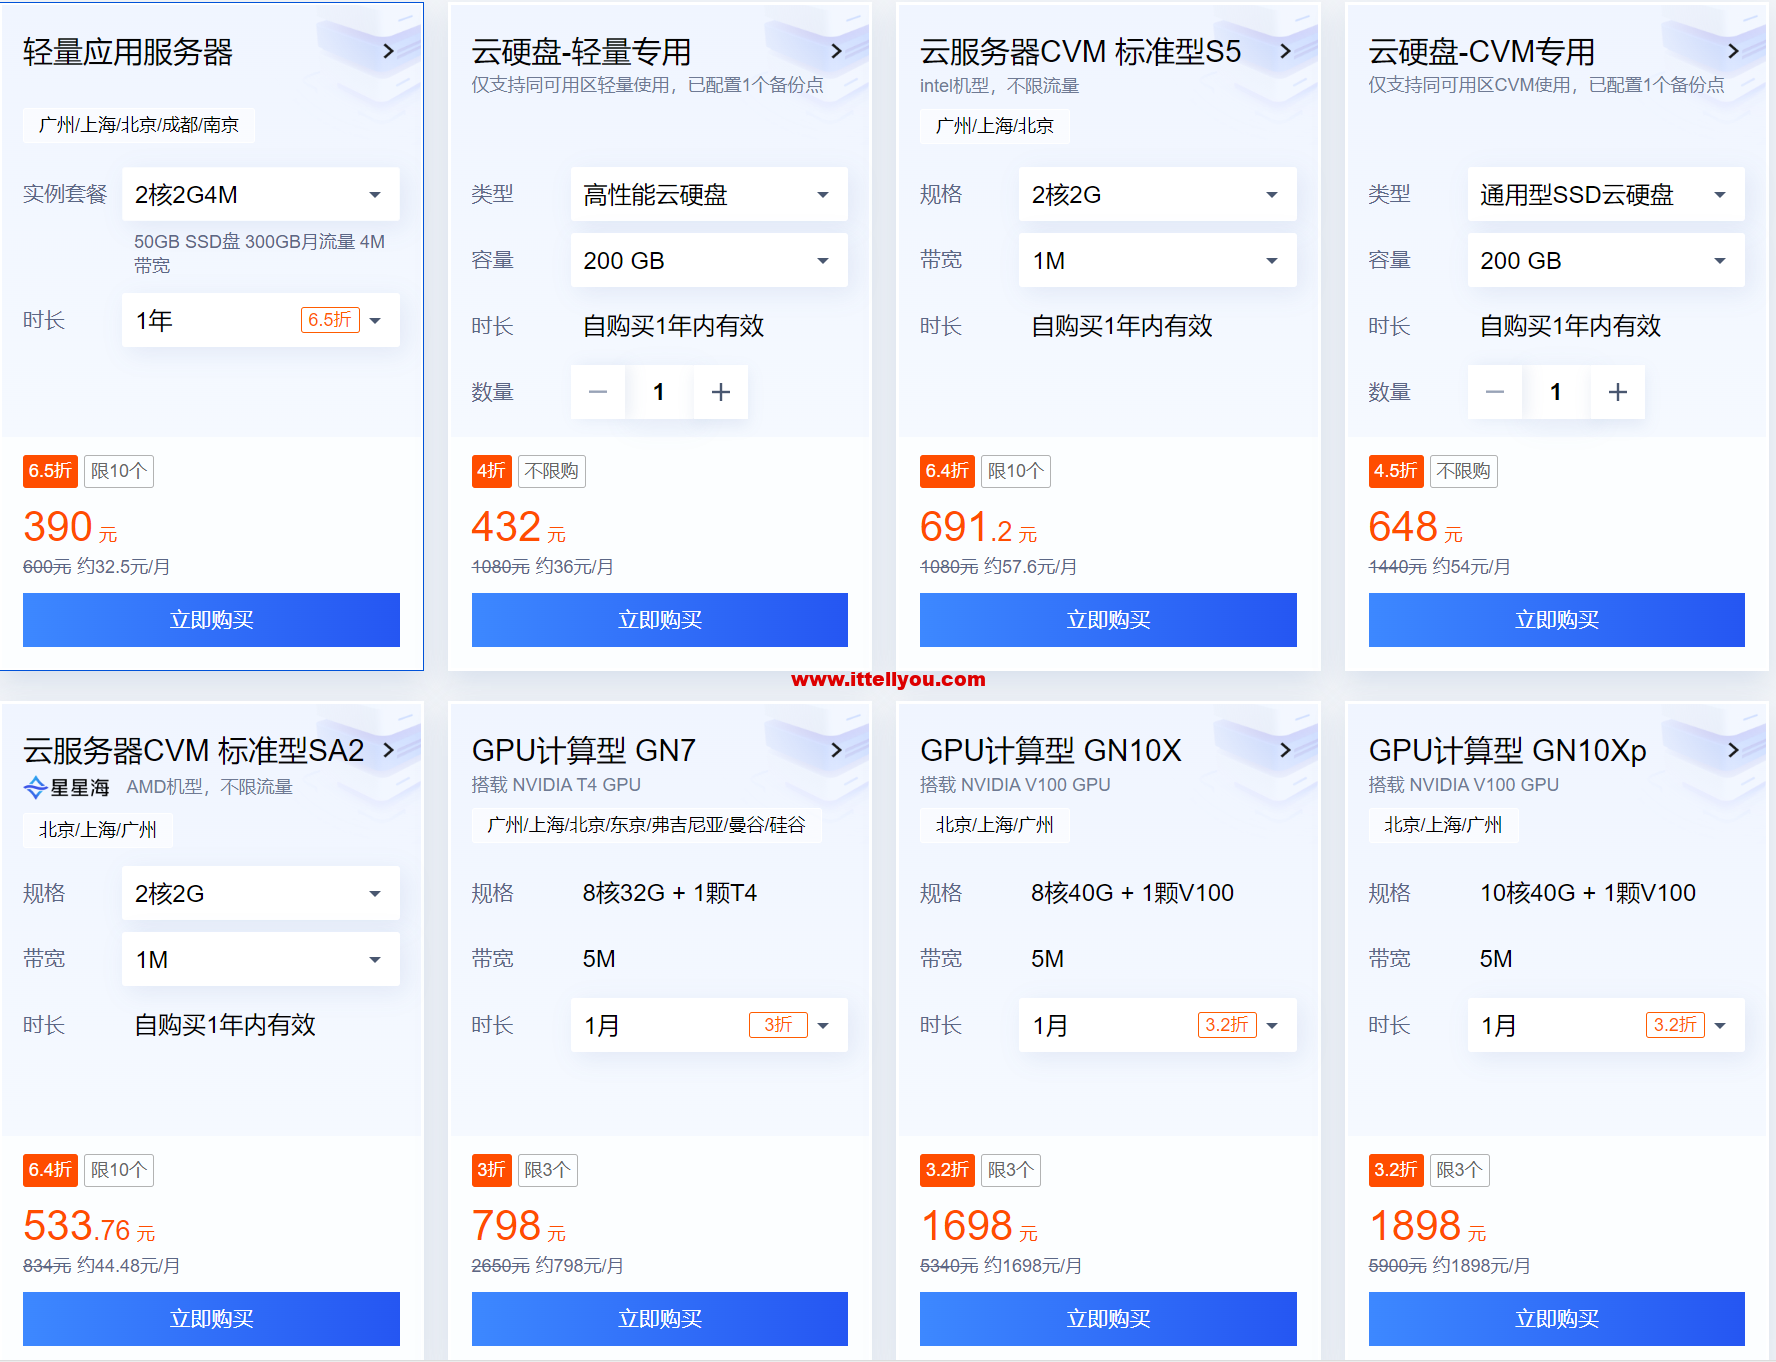Click quantity field on 云硬盘-CVM专用 card
The width and height of the screenshot is (1776, 1362).
pyautogui.click(x=1556, y=392)
